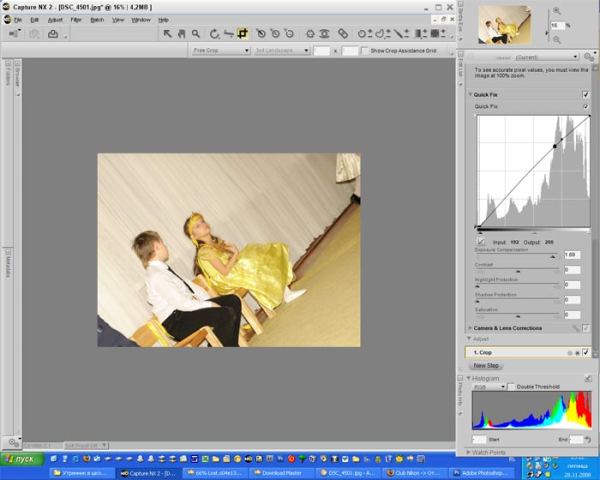The width and height of the screenshot is (600, 480).
Task: Click the New Step button
Action: pyautogui.click(x=486, y=366)
